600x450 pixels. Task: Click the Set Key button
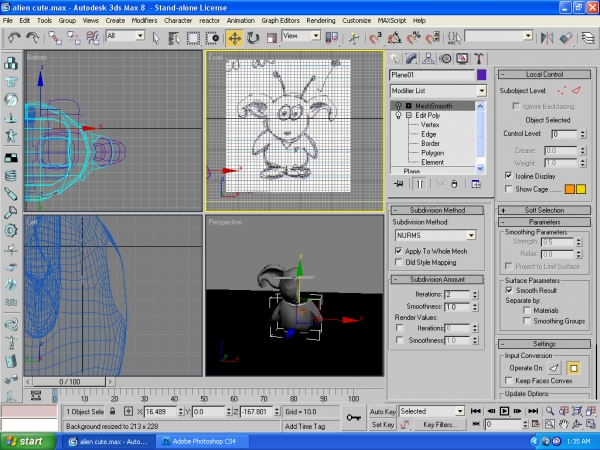382,424
